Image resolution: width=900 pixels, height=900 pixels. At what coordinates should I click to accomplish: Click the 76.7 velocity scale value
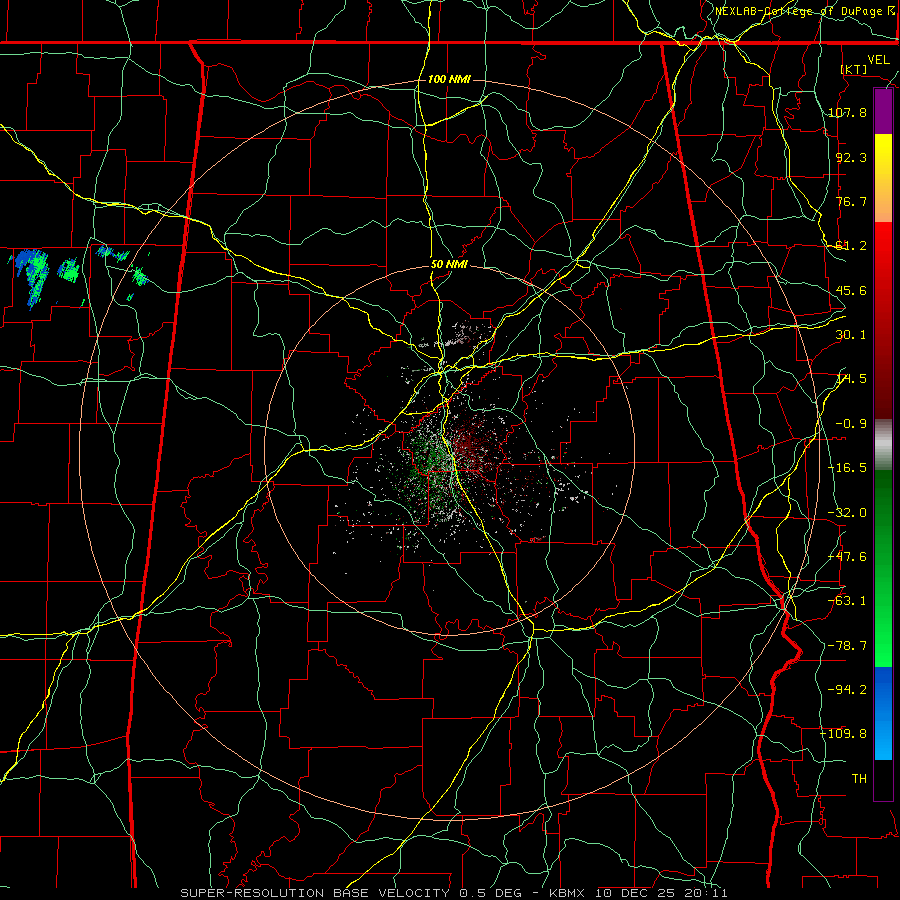[851, 201]
